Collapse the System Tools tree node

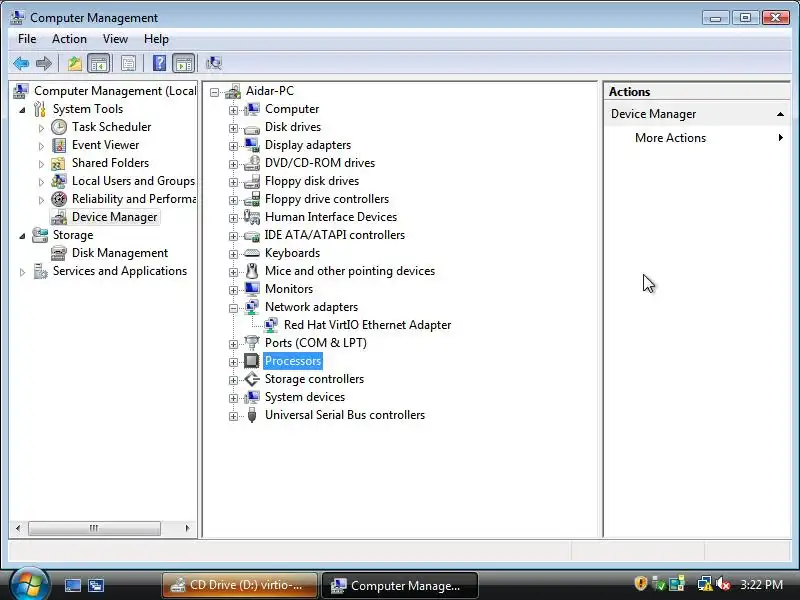22,110
